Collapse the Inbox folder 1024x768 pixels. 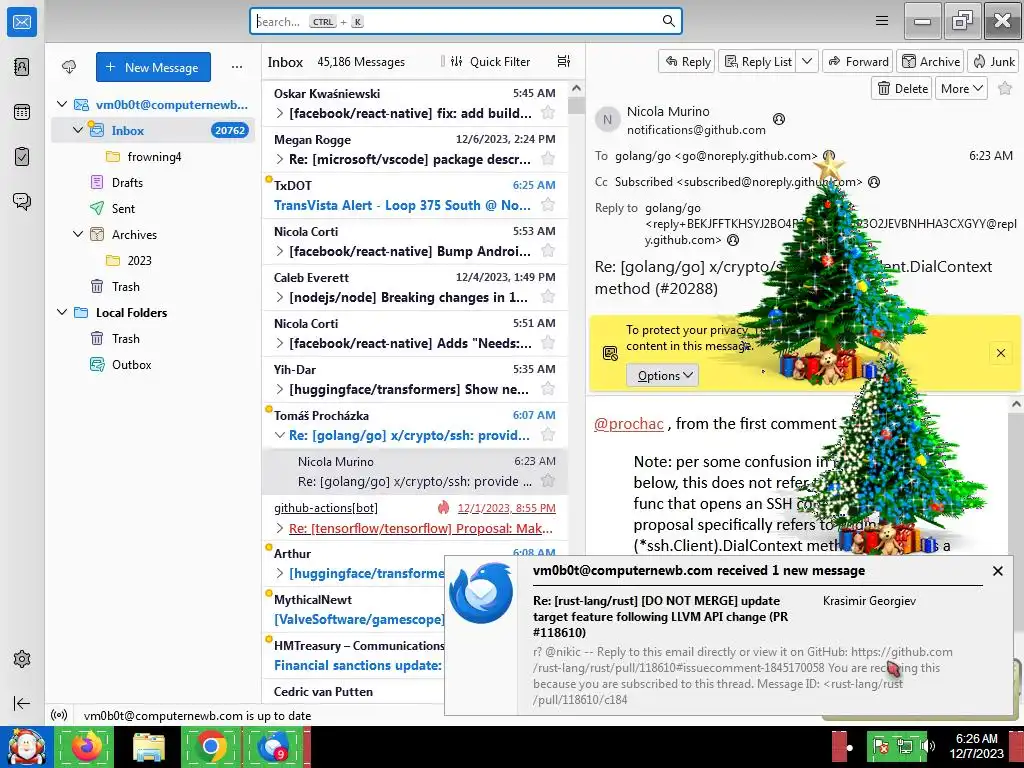[x=78, y=130]
